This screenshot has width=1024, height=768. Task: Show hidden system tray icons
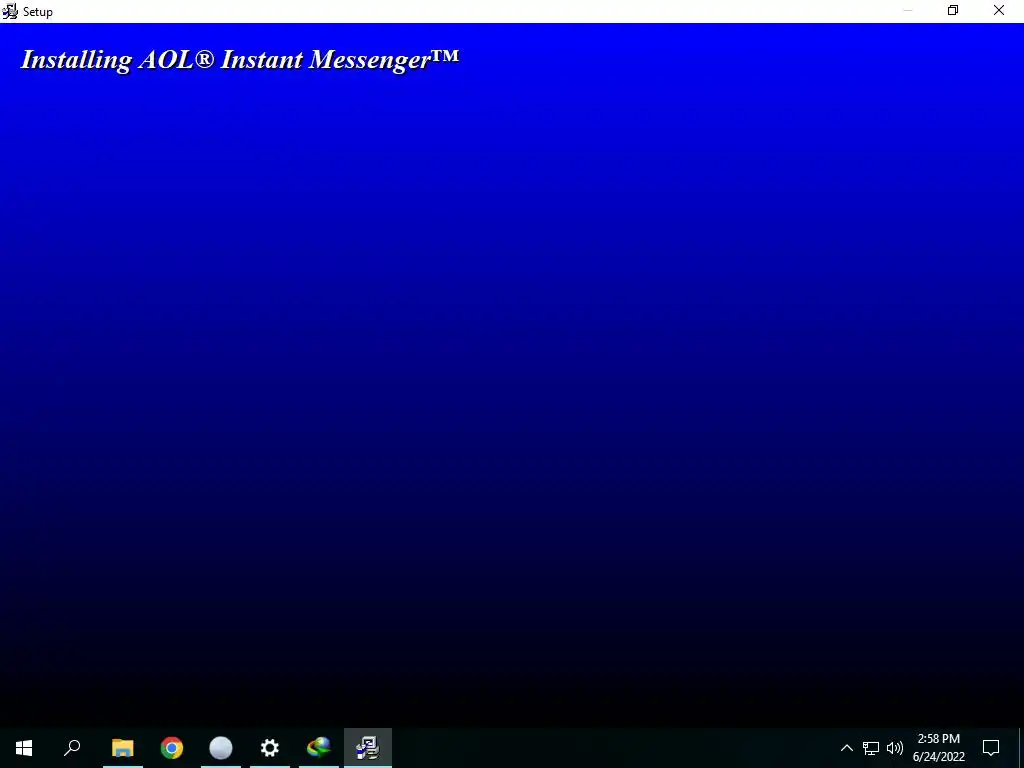[x=846, y=748]
